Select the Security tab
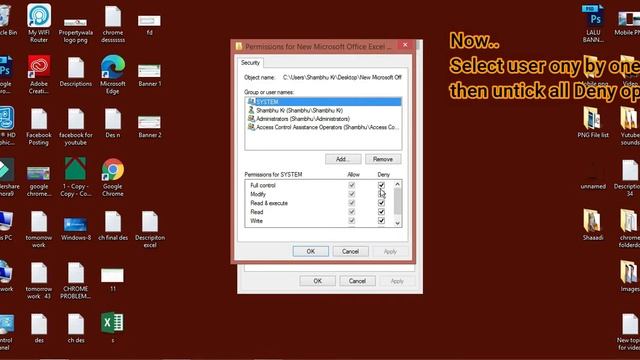The height and width of the screenshot is (360, 640). (250, 62)
